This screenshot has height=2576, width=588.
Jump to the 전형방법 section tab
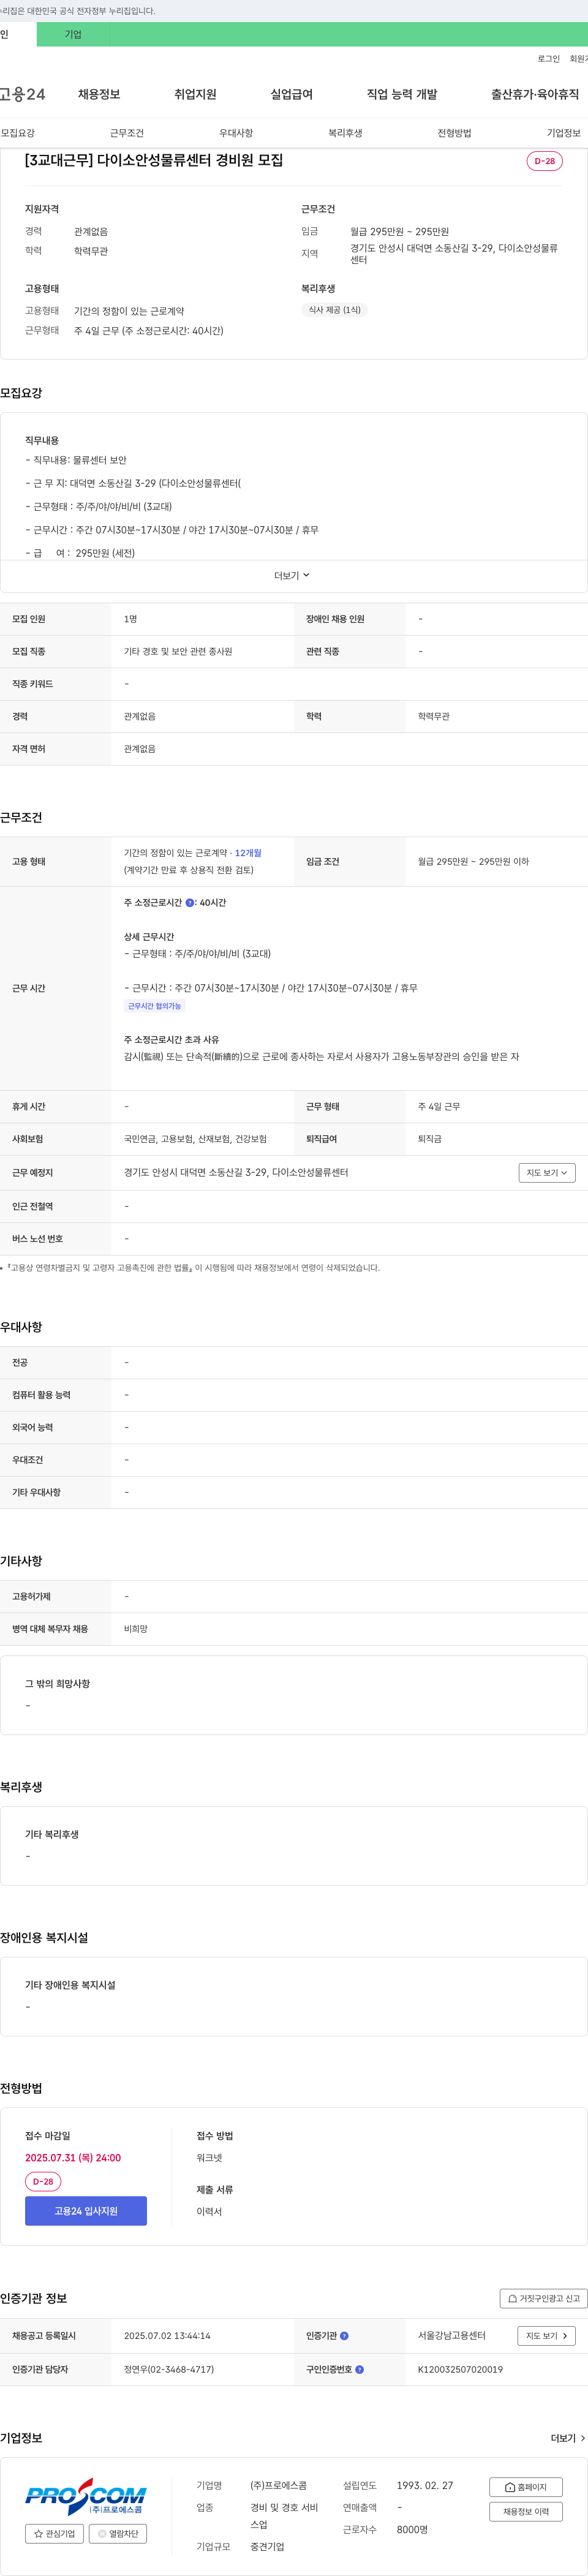[x=454, y=133]
